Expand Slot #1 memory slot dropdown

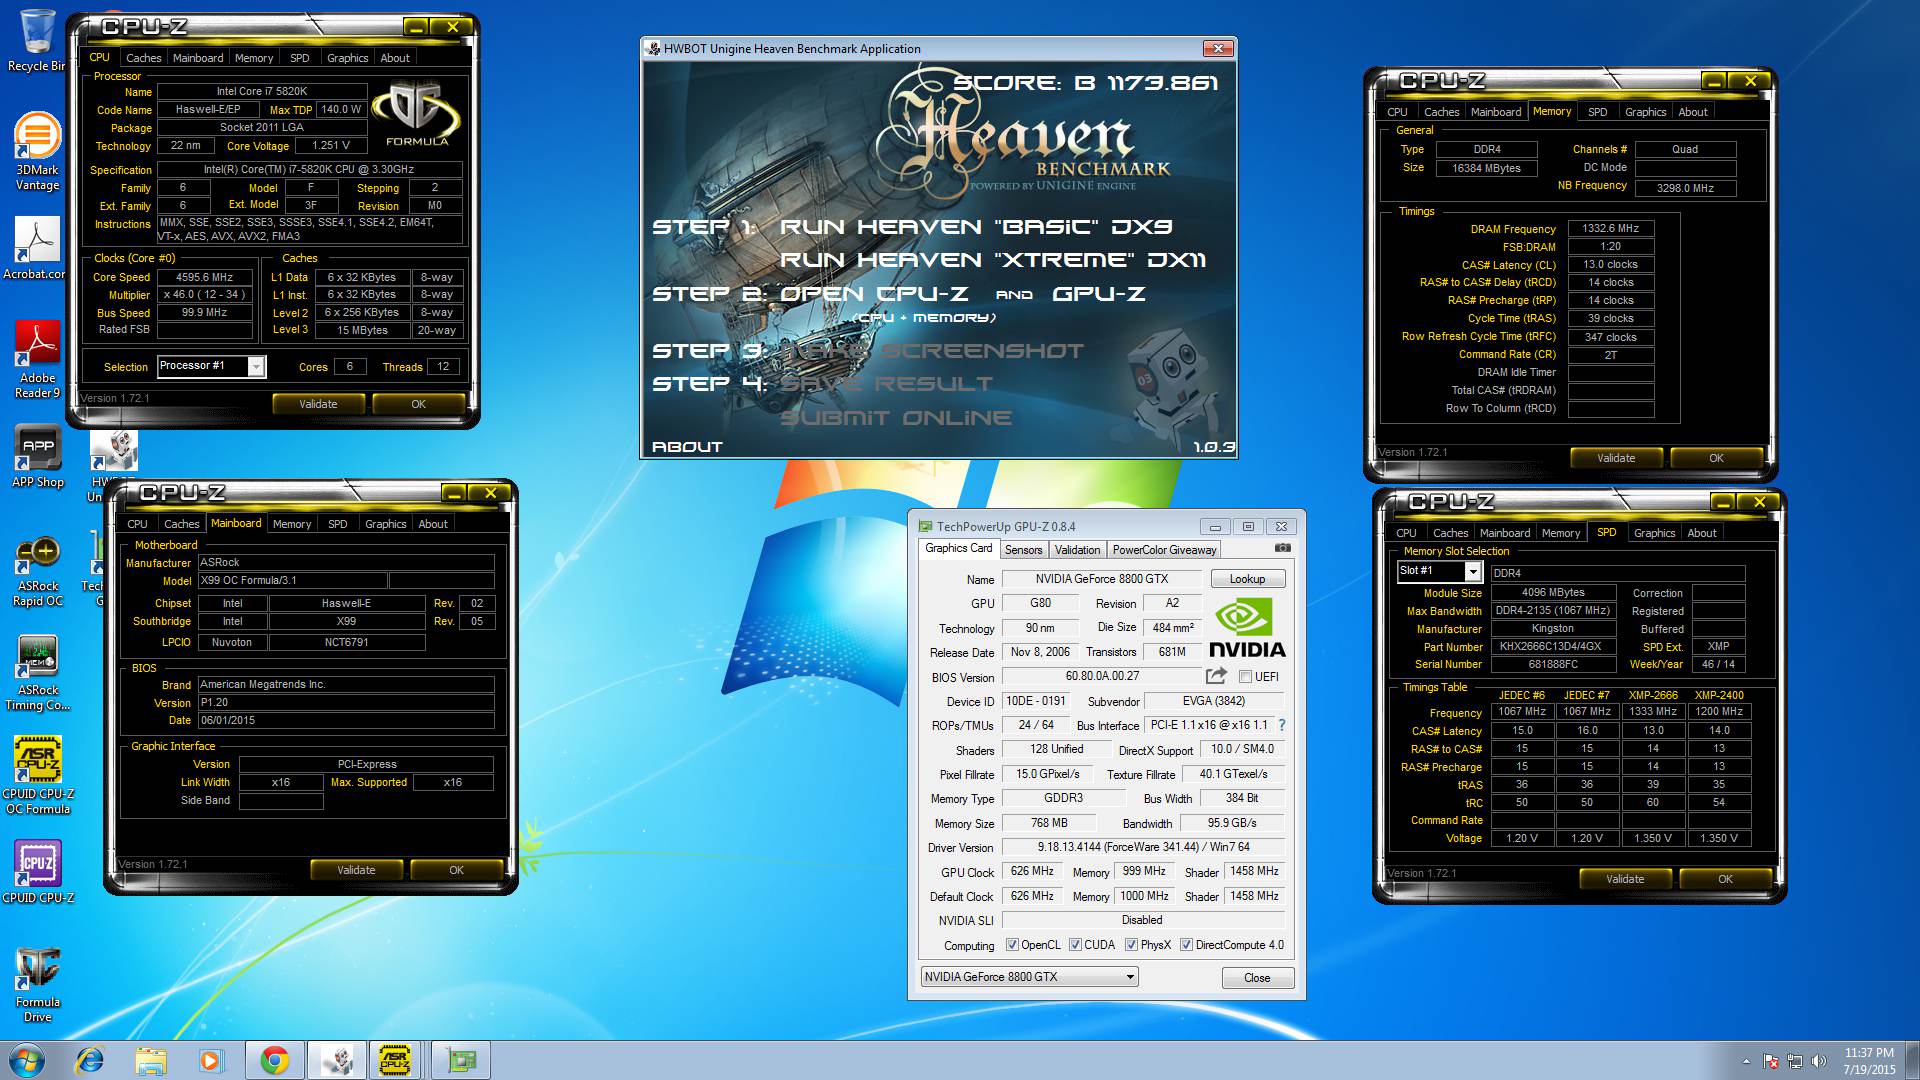[1472, 571]
